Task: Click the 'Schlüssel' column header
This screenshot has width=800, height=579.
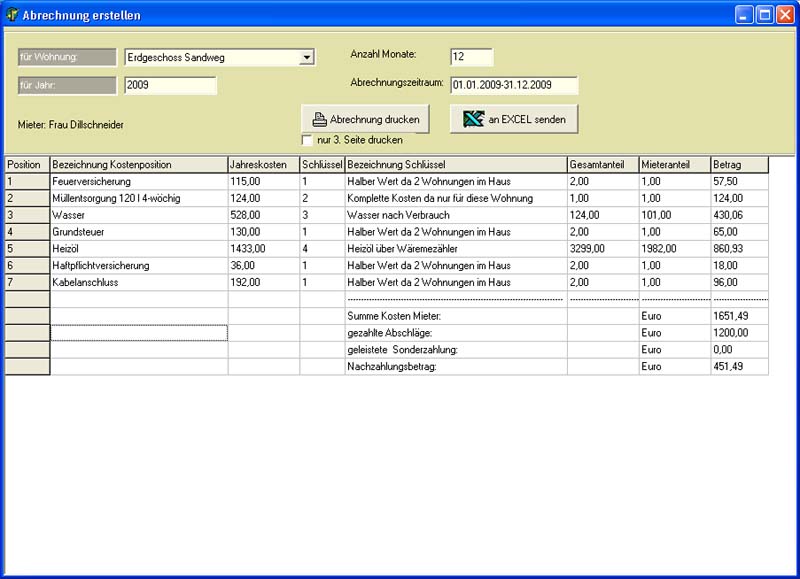Action: pyautogui.click(x=322, y=165)
